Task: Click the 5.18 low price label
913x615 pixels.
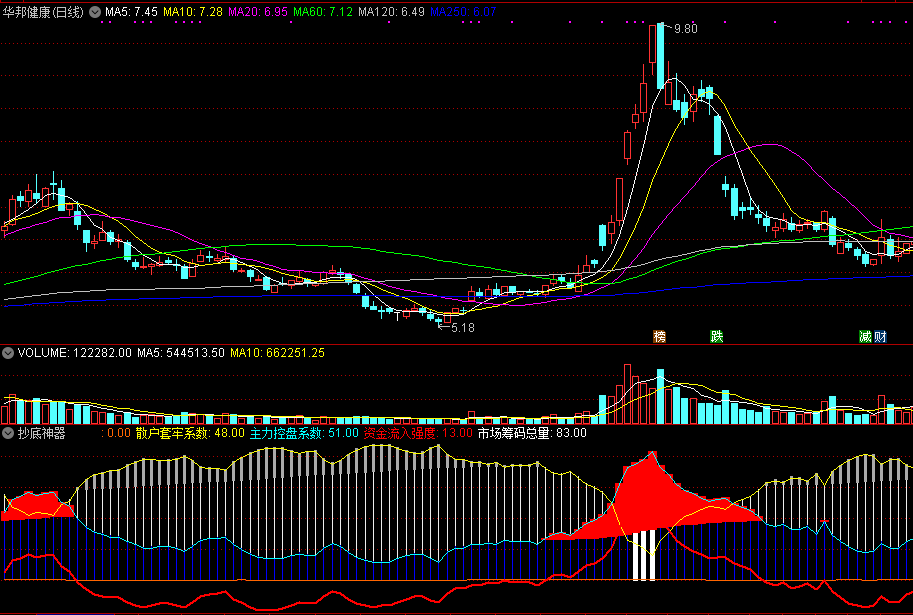Action: pyautogui.click(x=463, y=328)
